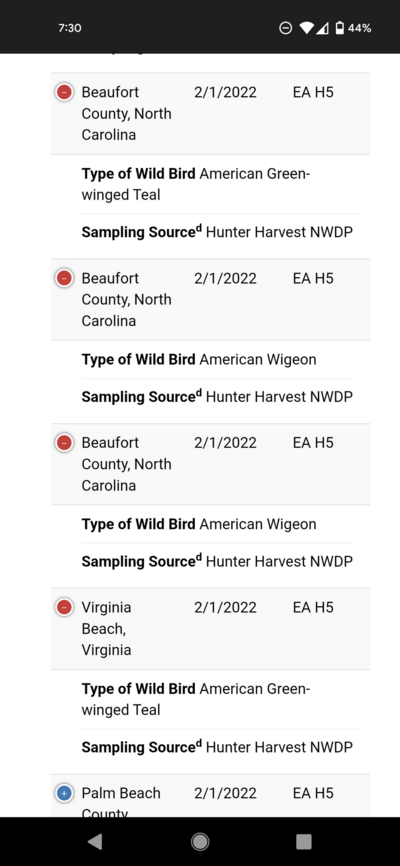This screenshot has width=400, height=866.
Task: Collapse the Beaufort row between the other two
Action: [64, 278]
